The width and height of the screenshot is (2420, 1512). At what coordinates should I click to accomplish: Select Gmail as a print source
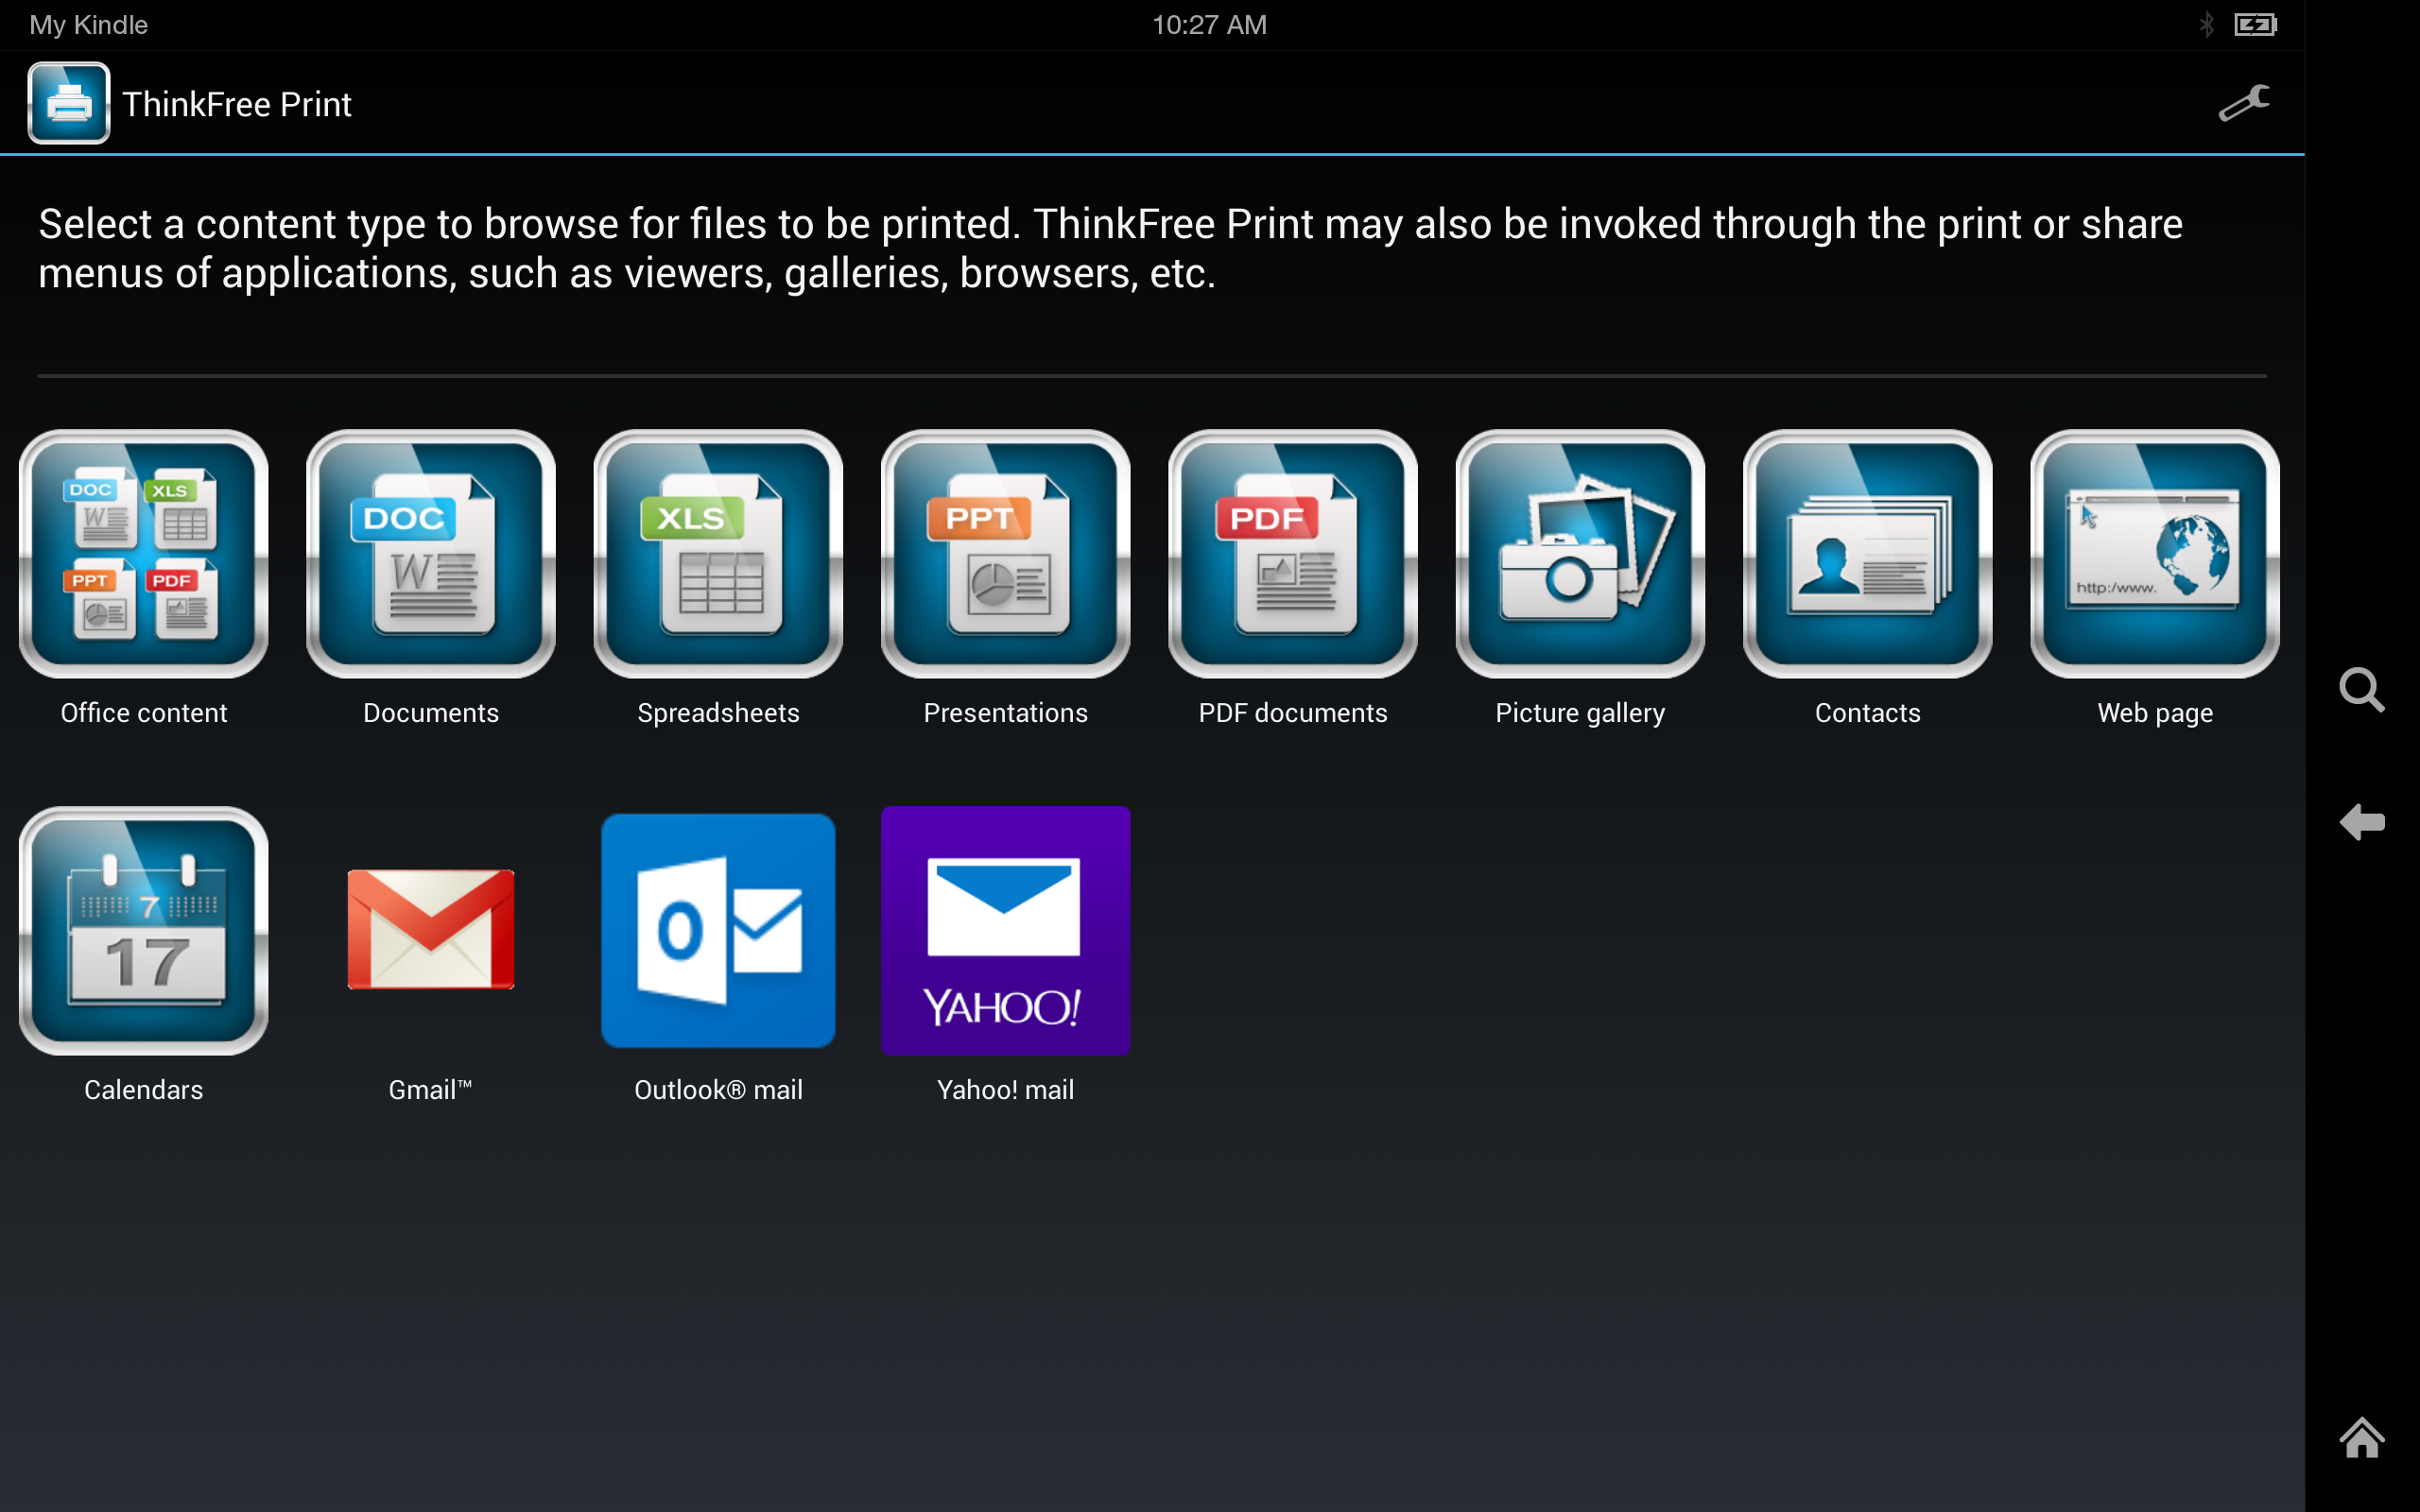[430, 930]
